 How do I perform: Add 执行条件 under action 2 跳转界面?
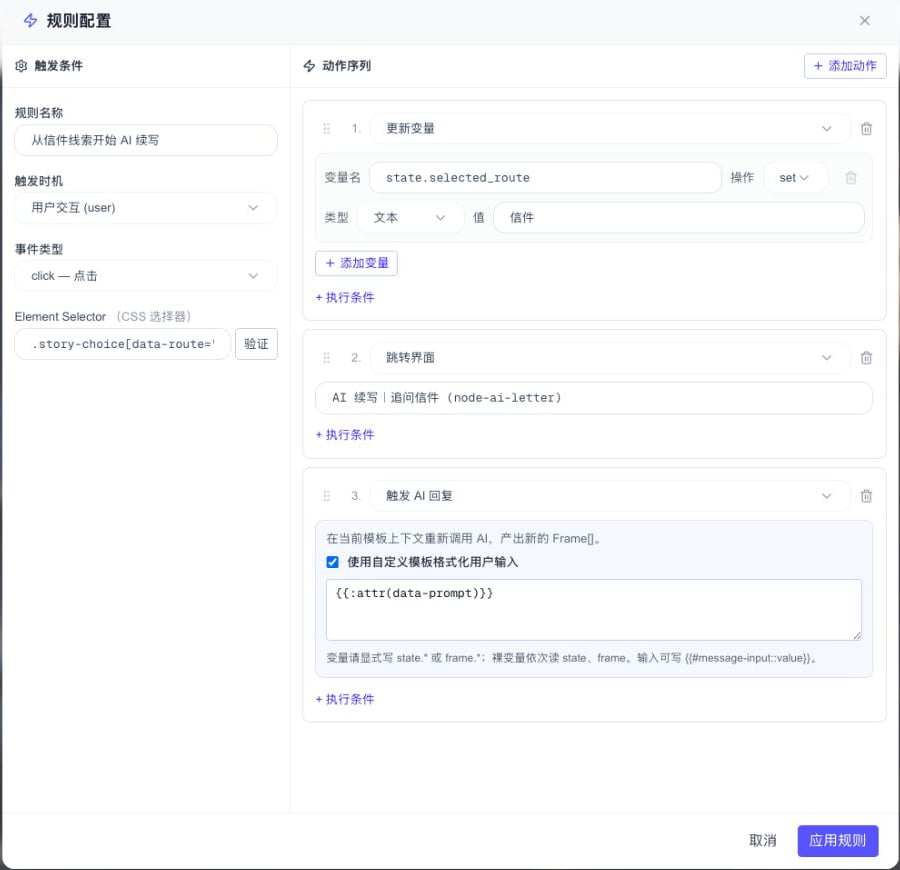tap(345, 435)
